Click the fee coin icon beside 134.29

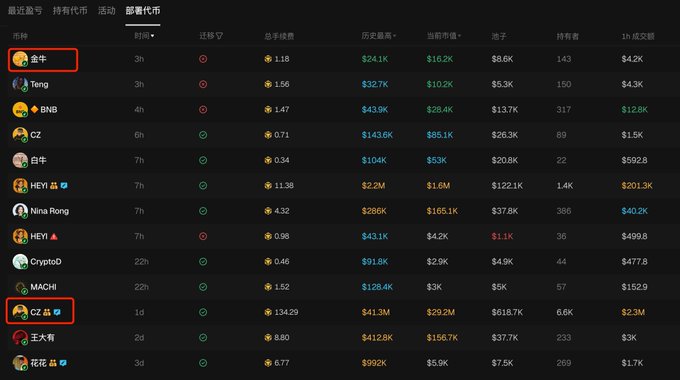[x=268, y=312]
